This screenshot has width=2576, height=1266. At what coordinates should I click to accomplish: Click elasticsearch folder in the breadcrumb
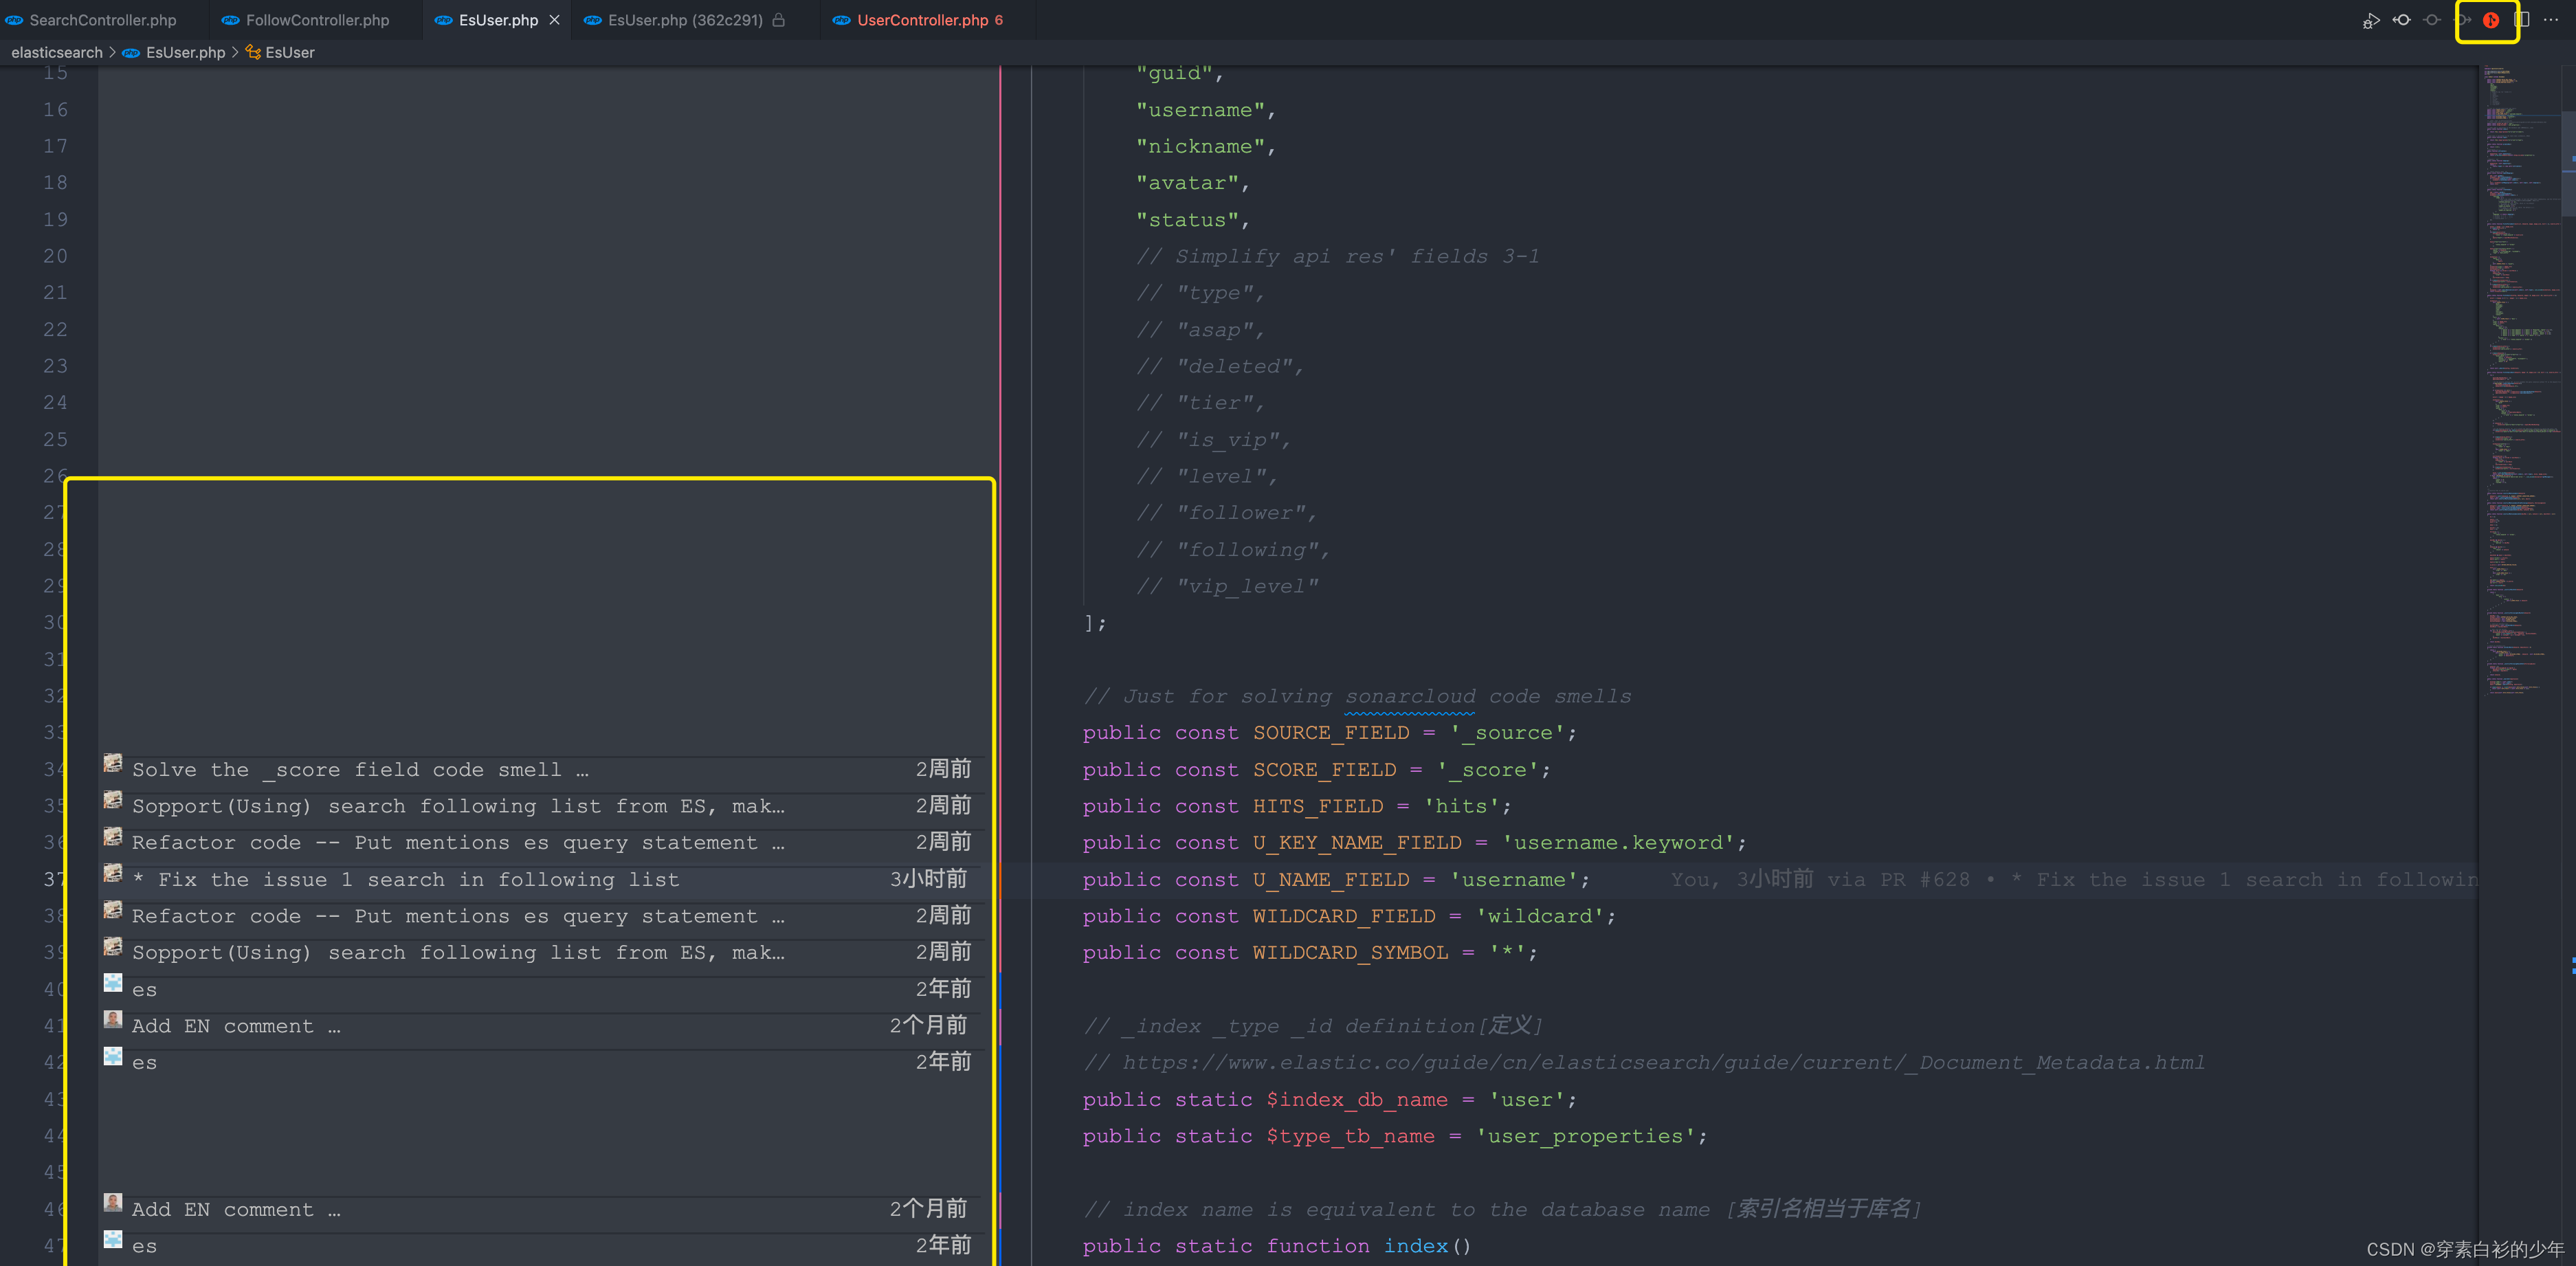(x=57, y=52)
